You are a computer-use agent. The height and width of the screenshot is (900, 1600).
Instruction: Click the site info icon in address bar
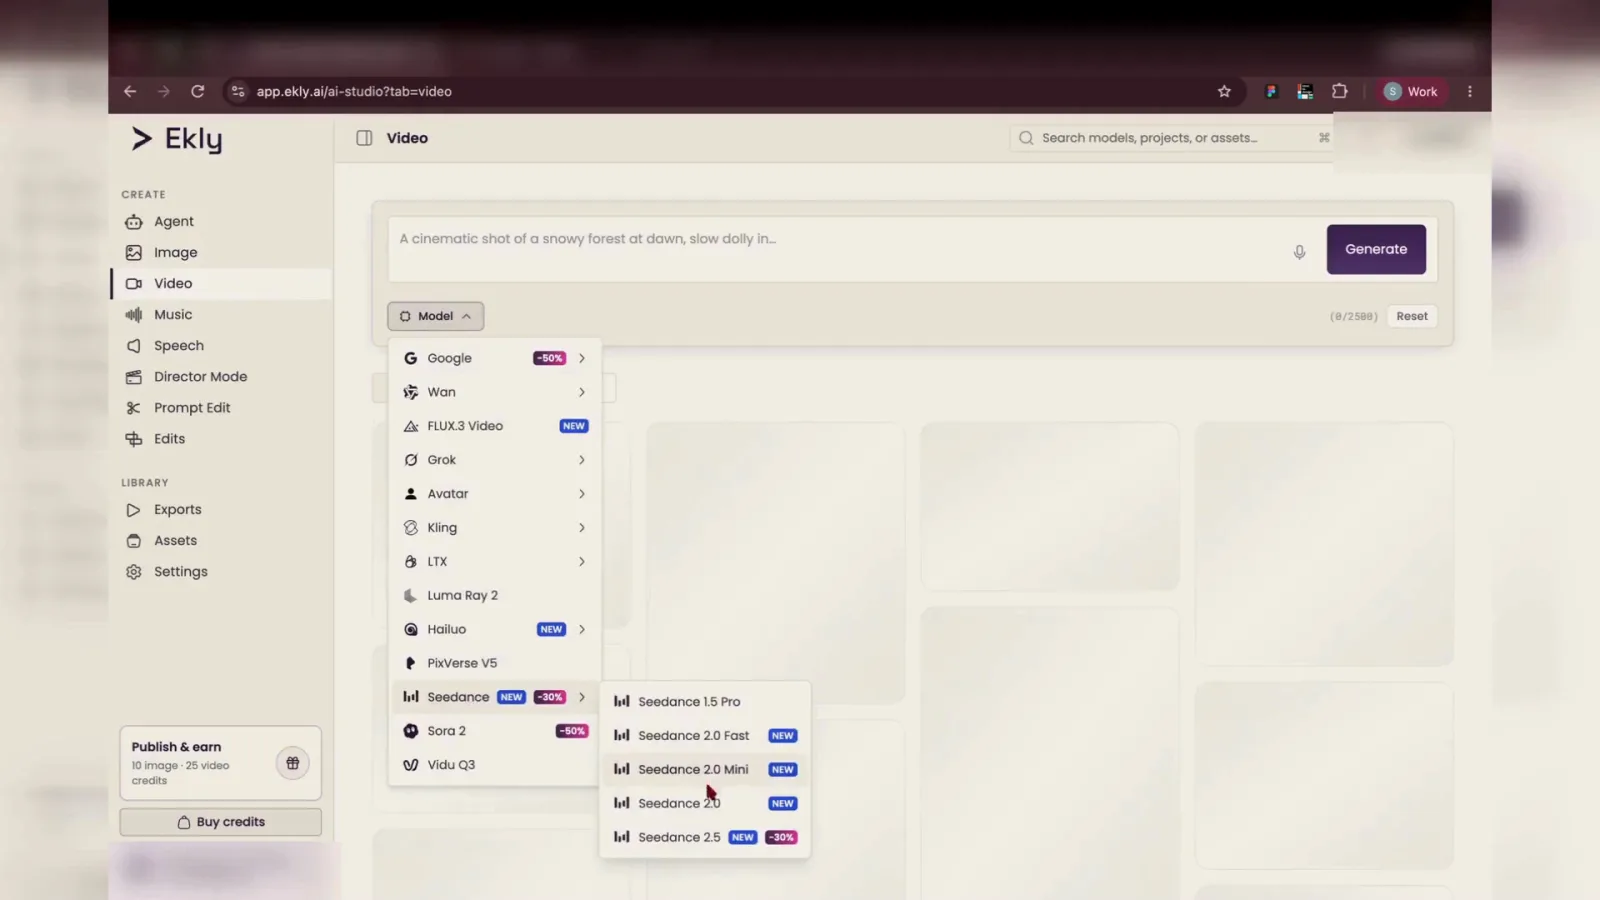(x=237, y=91)
